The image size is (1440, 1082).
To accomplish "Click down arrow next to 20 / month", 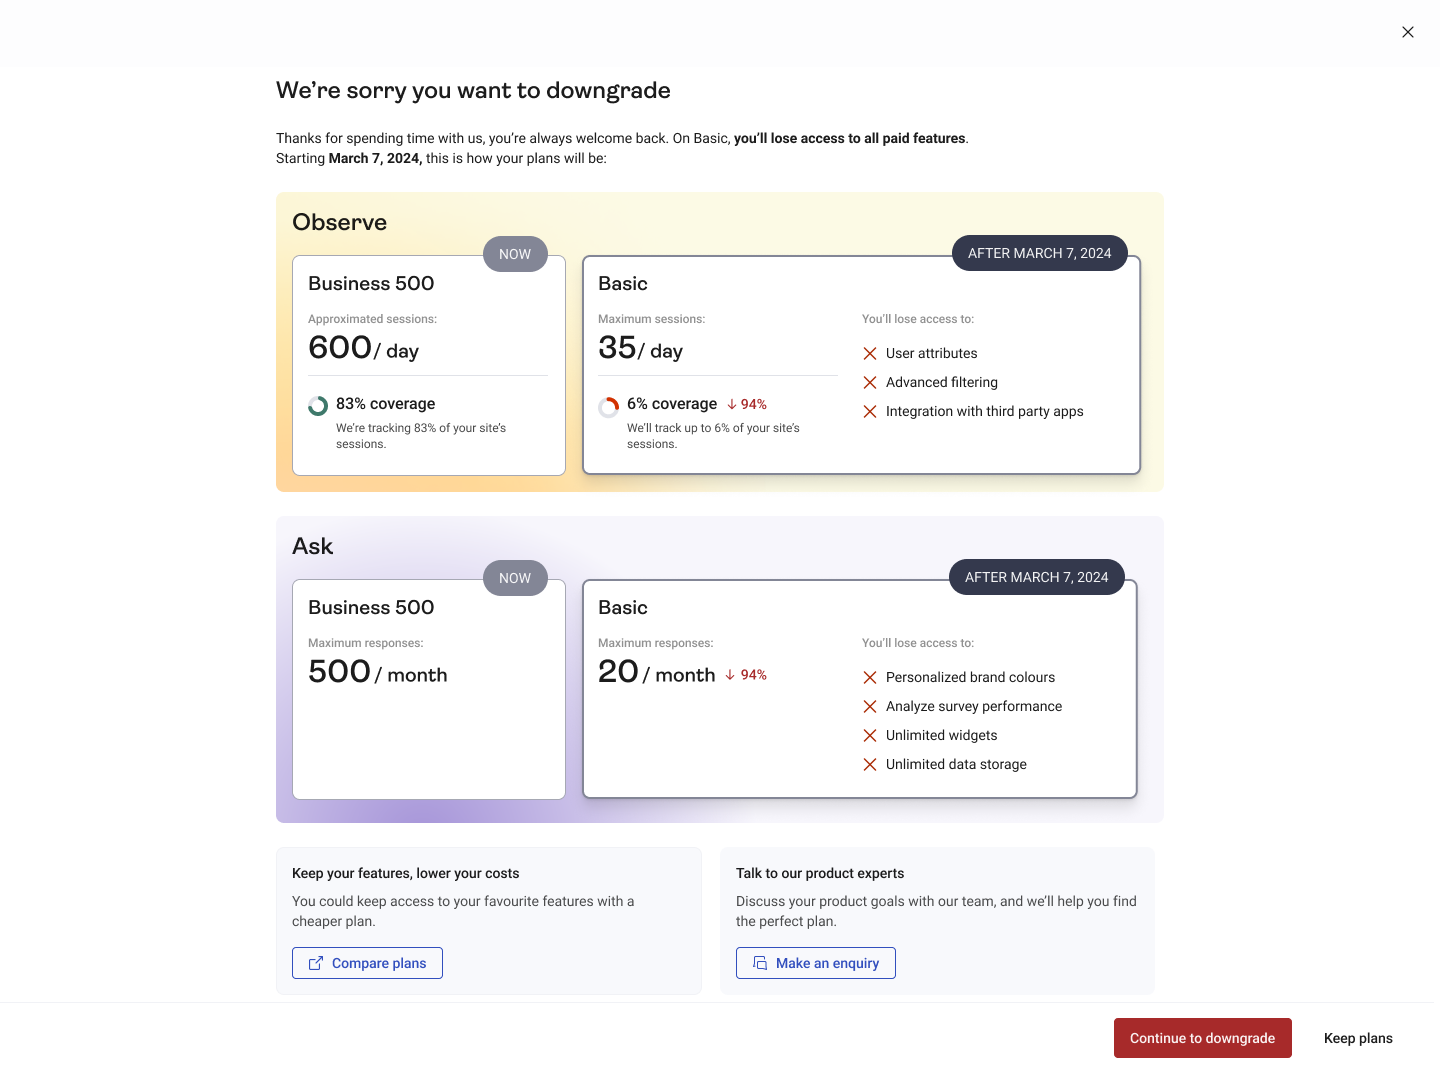I will pos(730,675).
